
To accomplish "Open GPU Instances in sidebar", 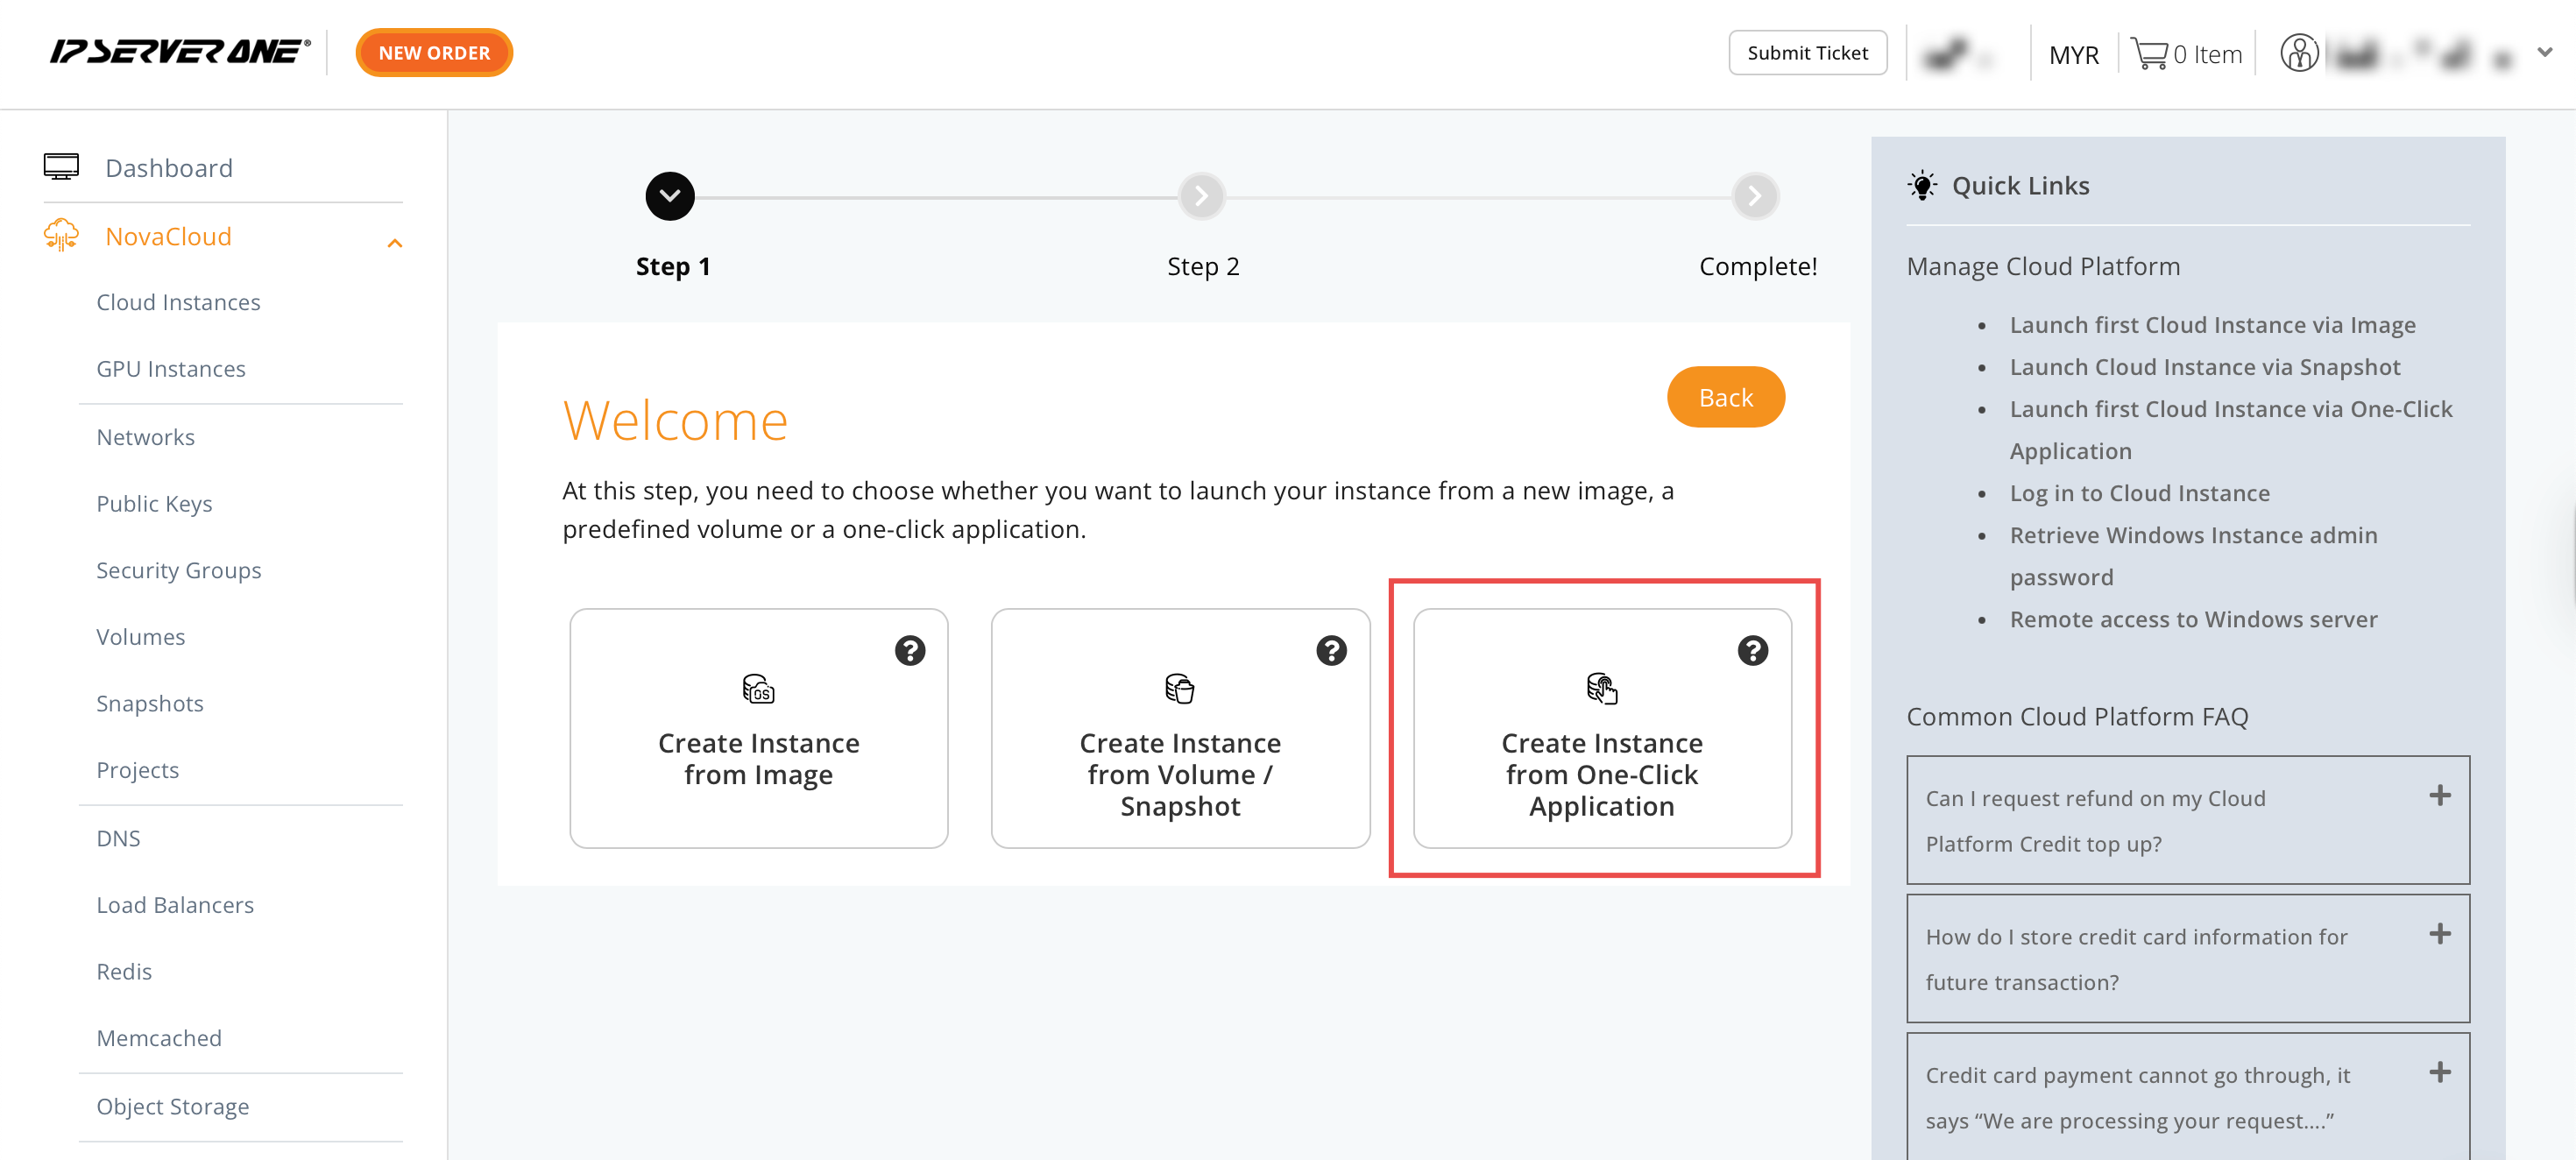I will [171, 369].
